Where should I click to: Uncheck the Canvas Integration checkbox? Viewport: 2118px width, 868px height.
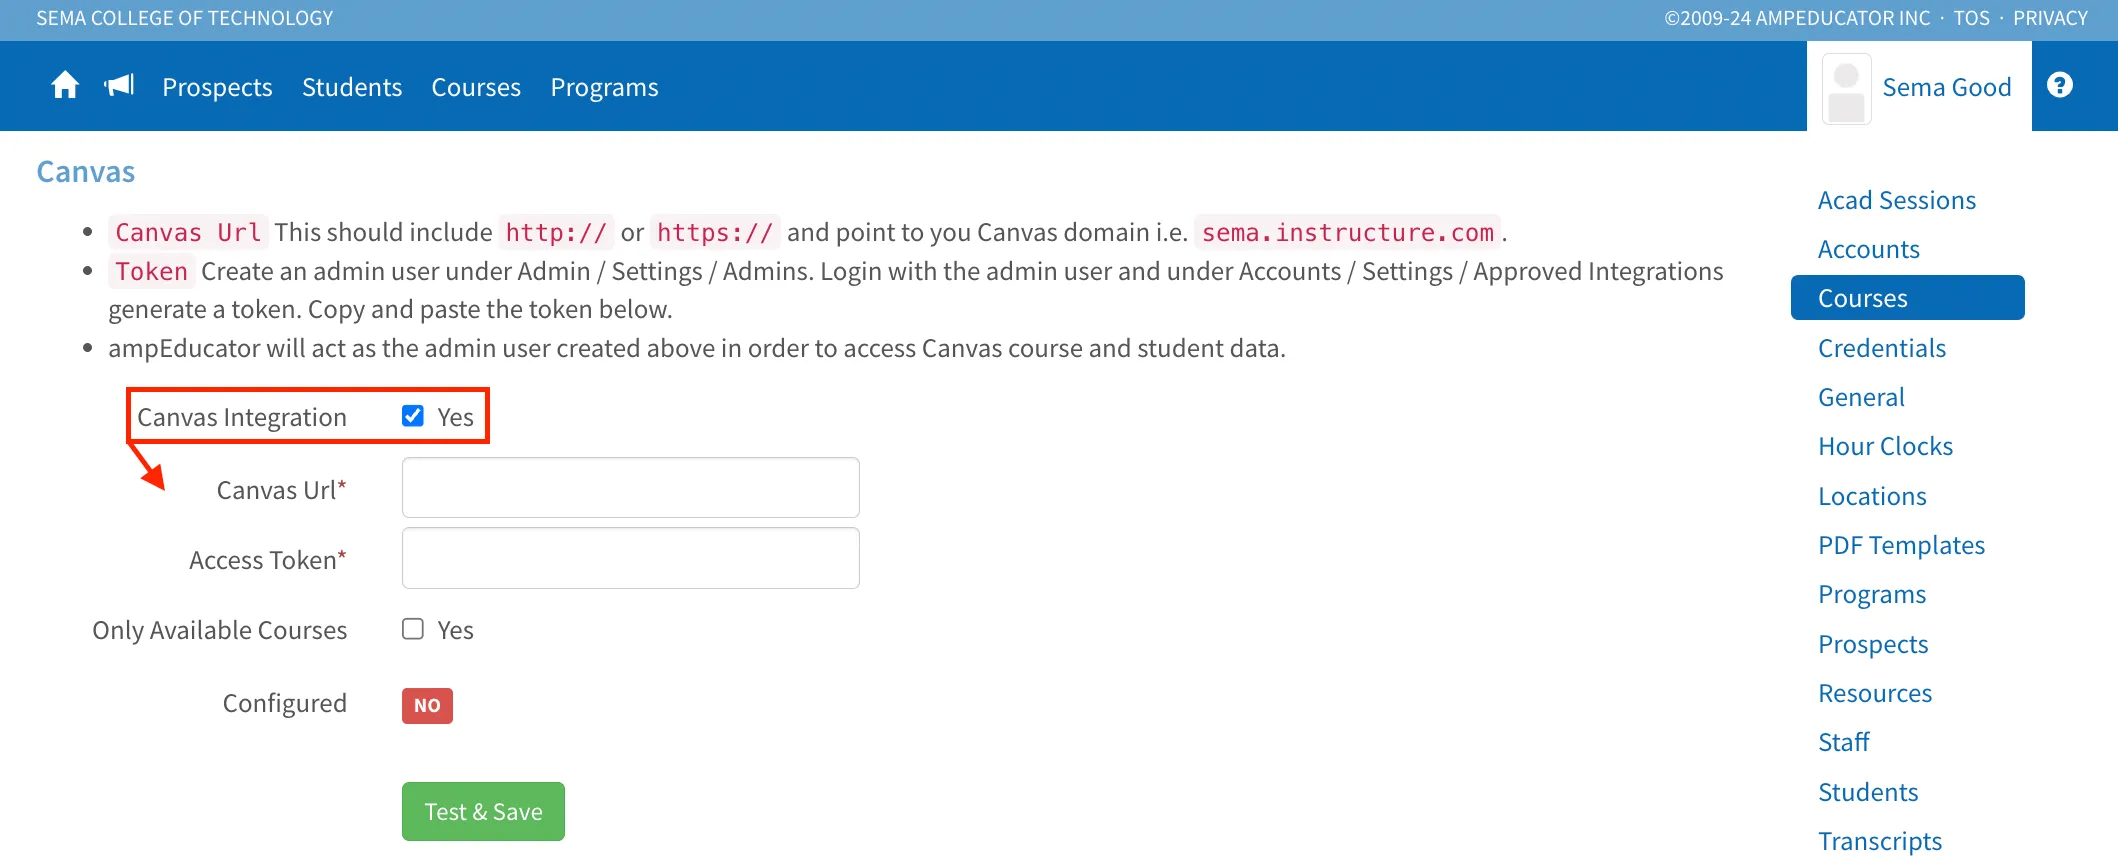(413, 416)
